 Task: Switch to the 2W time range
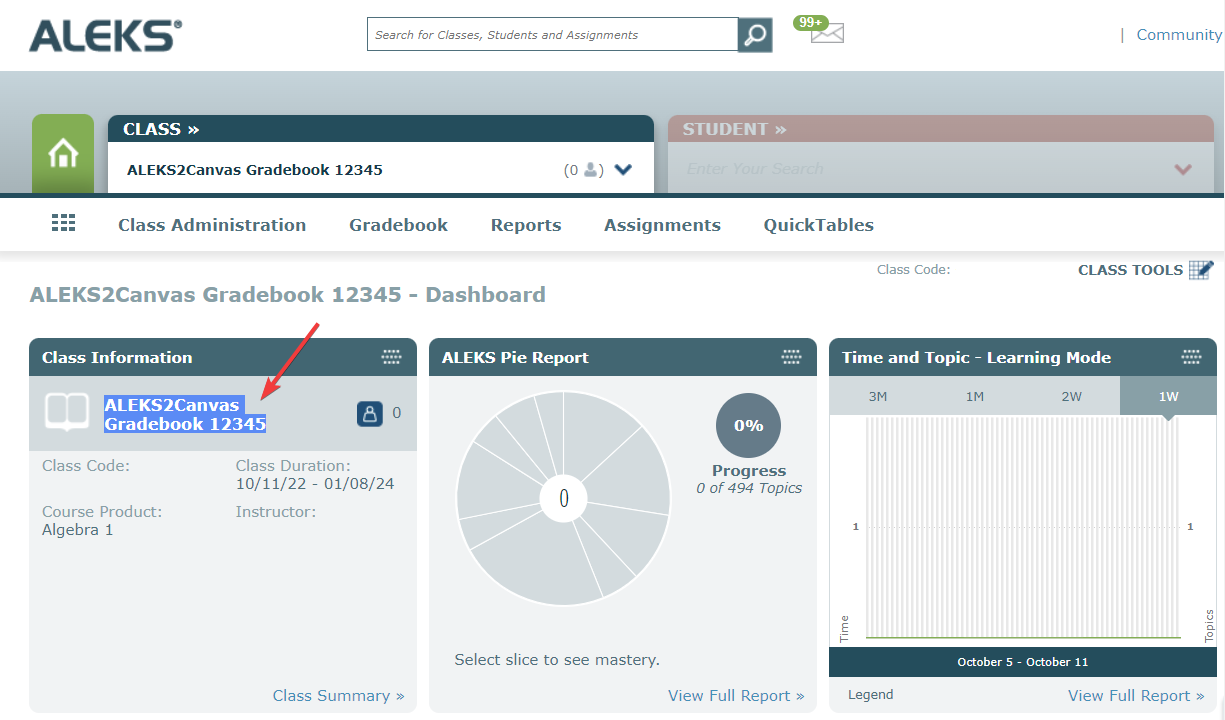[x=1071, y=396]
